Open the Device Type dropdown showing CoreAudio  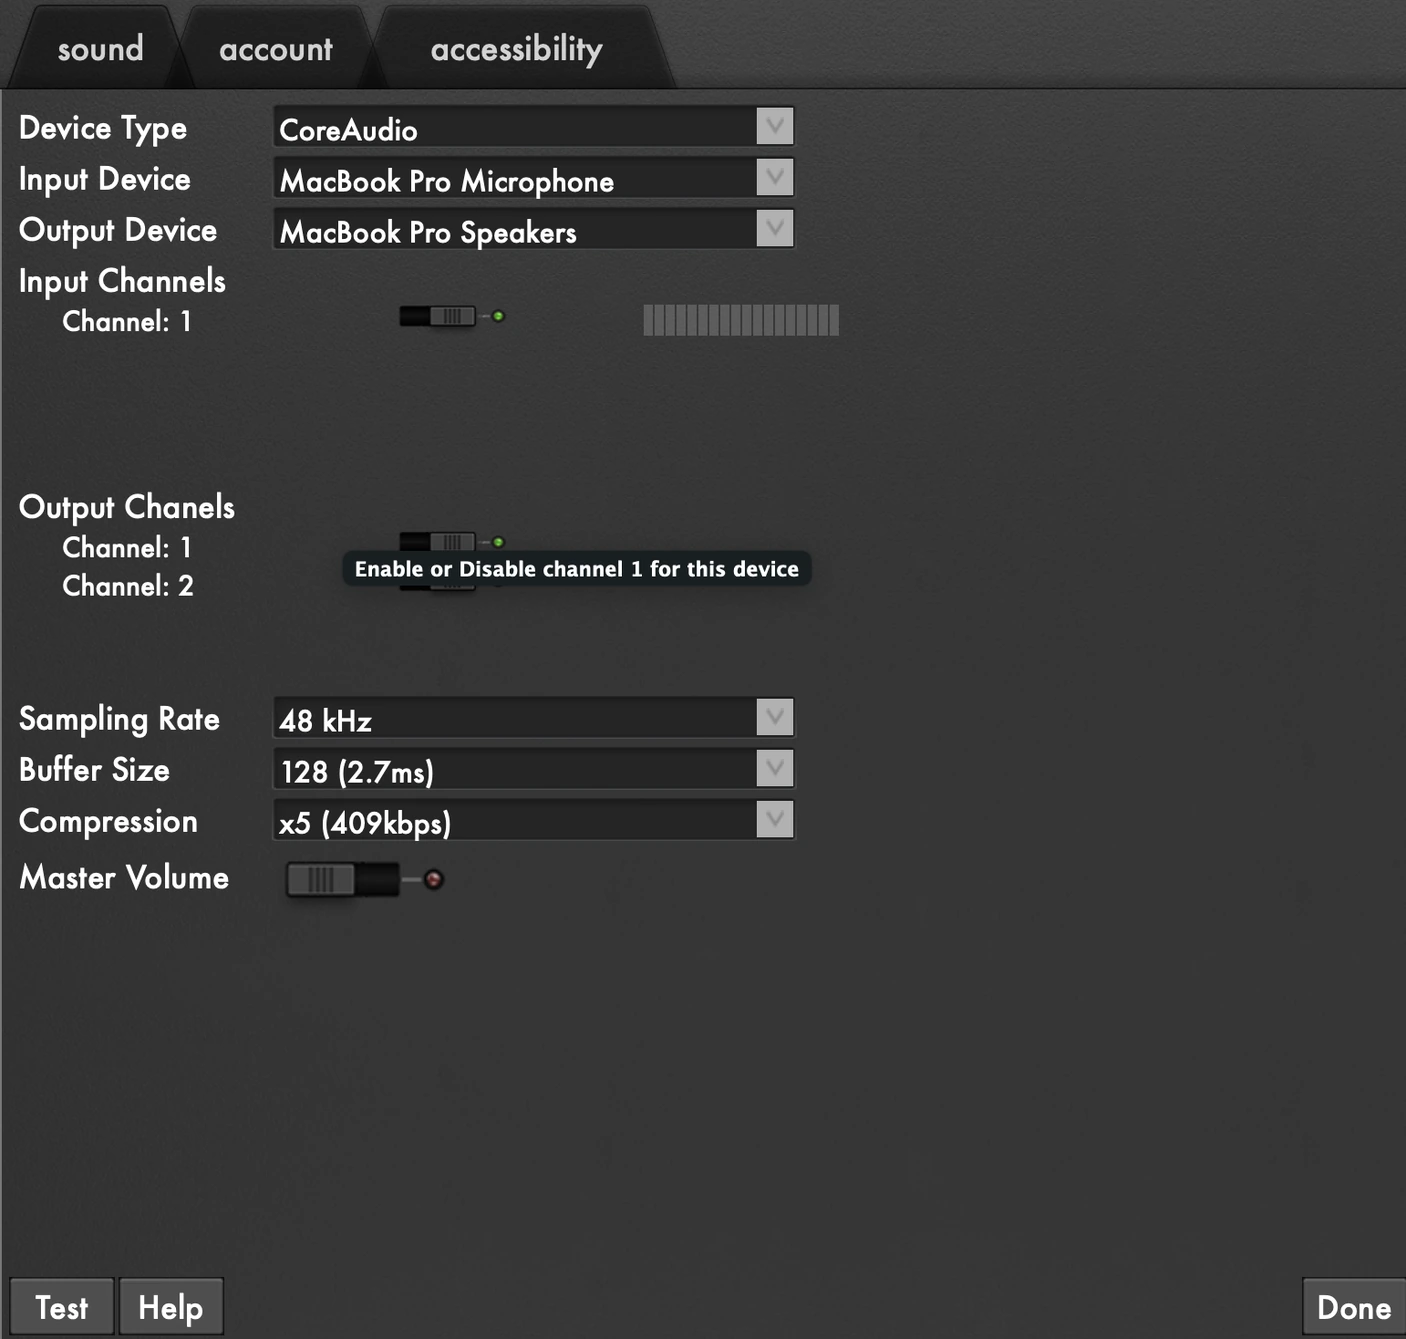point(533,128)
